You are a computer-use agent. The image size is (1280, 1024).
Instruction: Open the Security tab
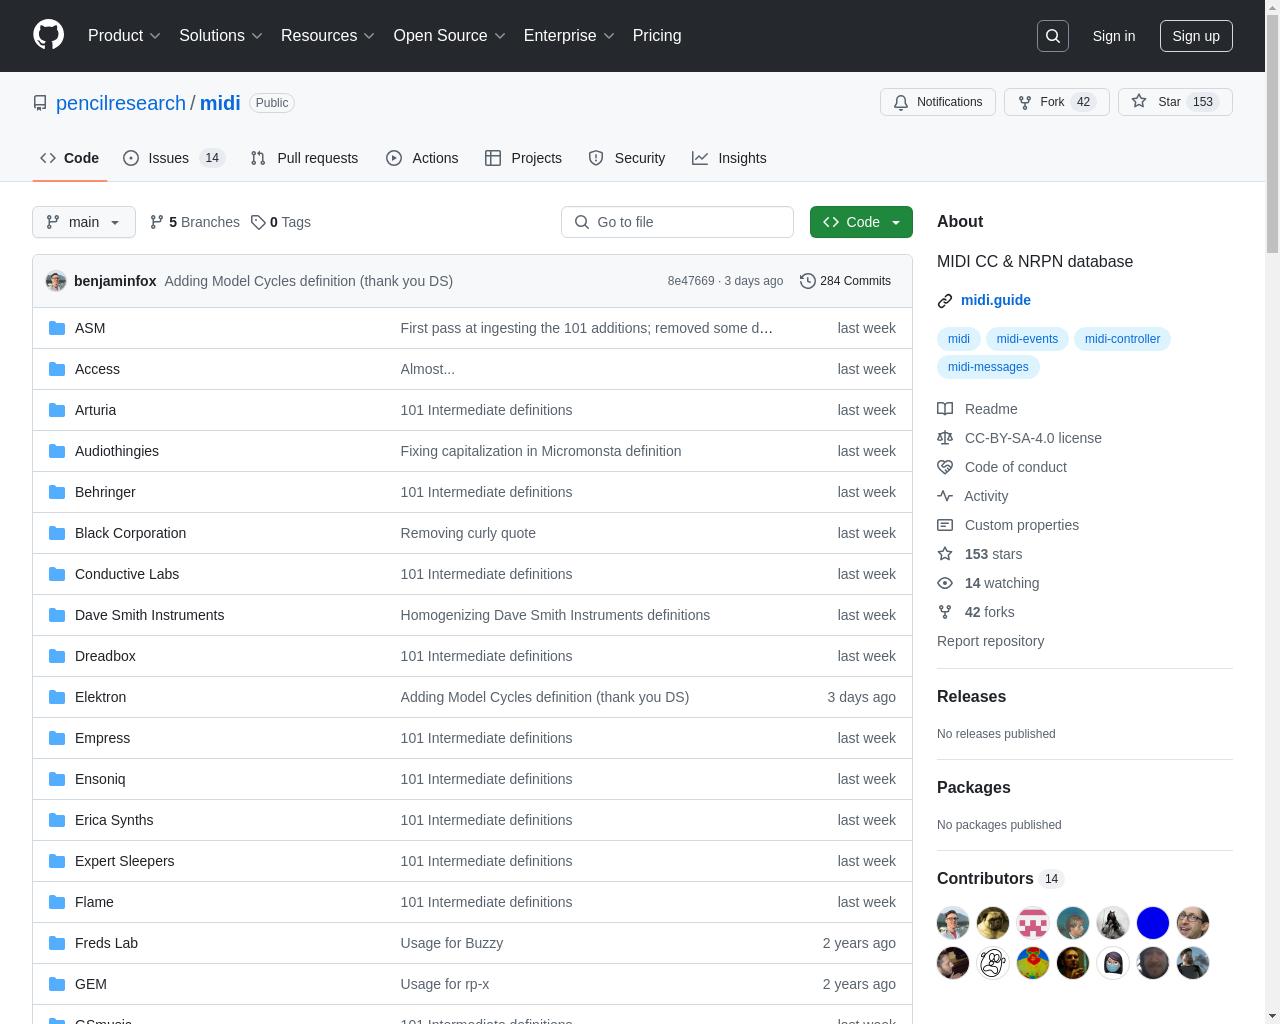(x=627, y=158)
